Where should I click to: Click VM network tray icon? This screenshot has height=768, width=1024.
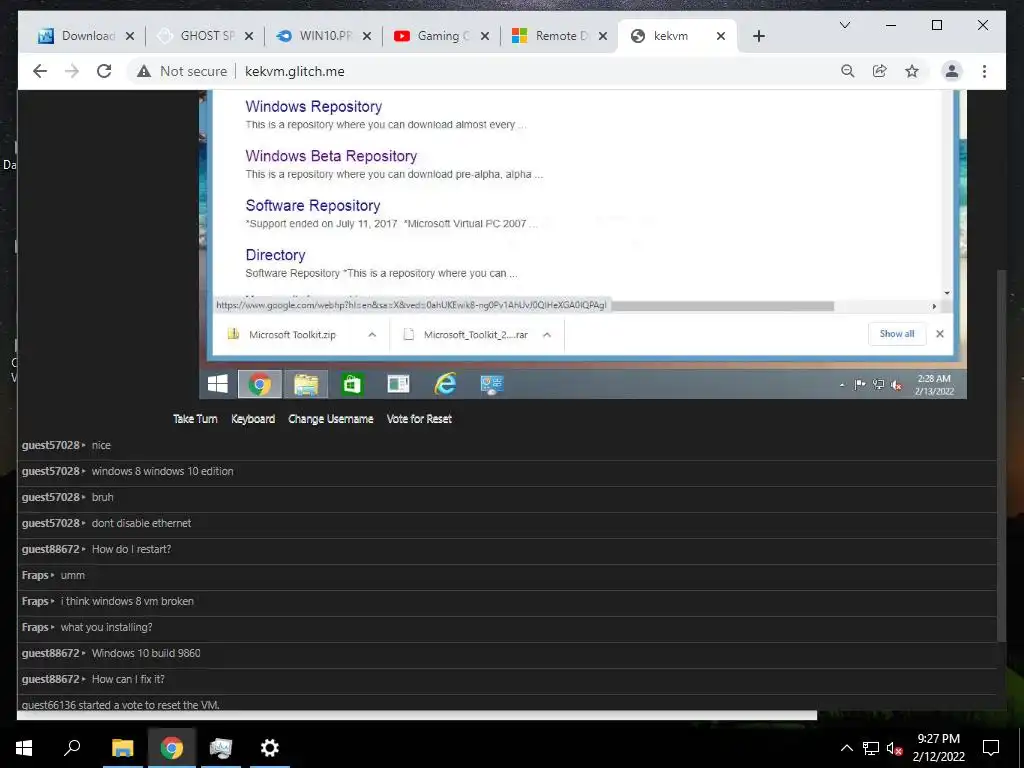878,385
